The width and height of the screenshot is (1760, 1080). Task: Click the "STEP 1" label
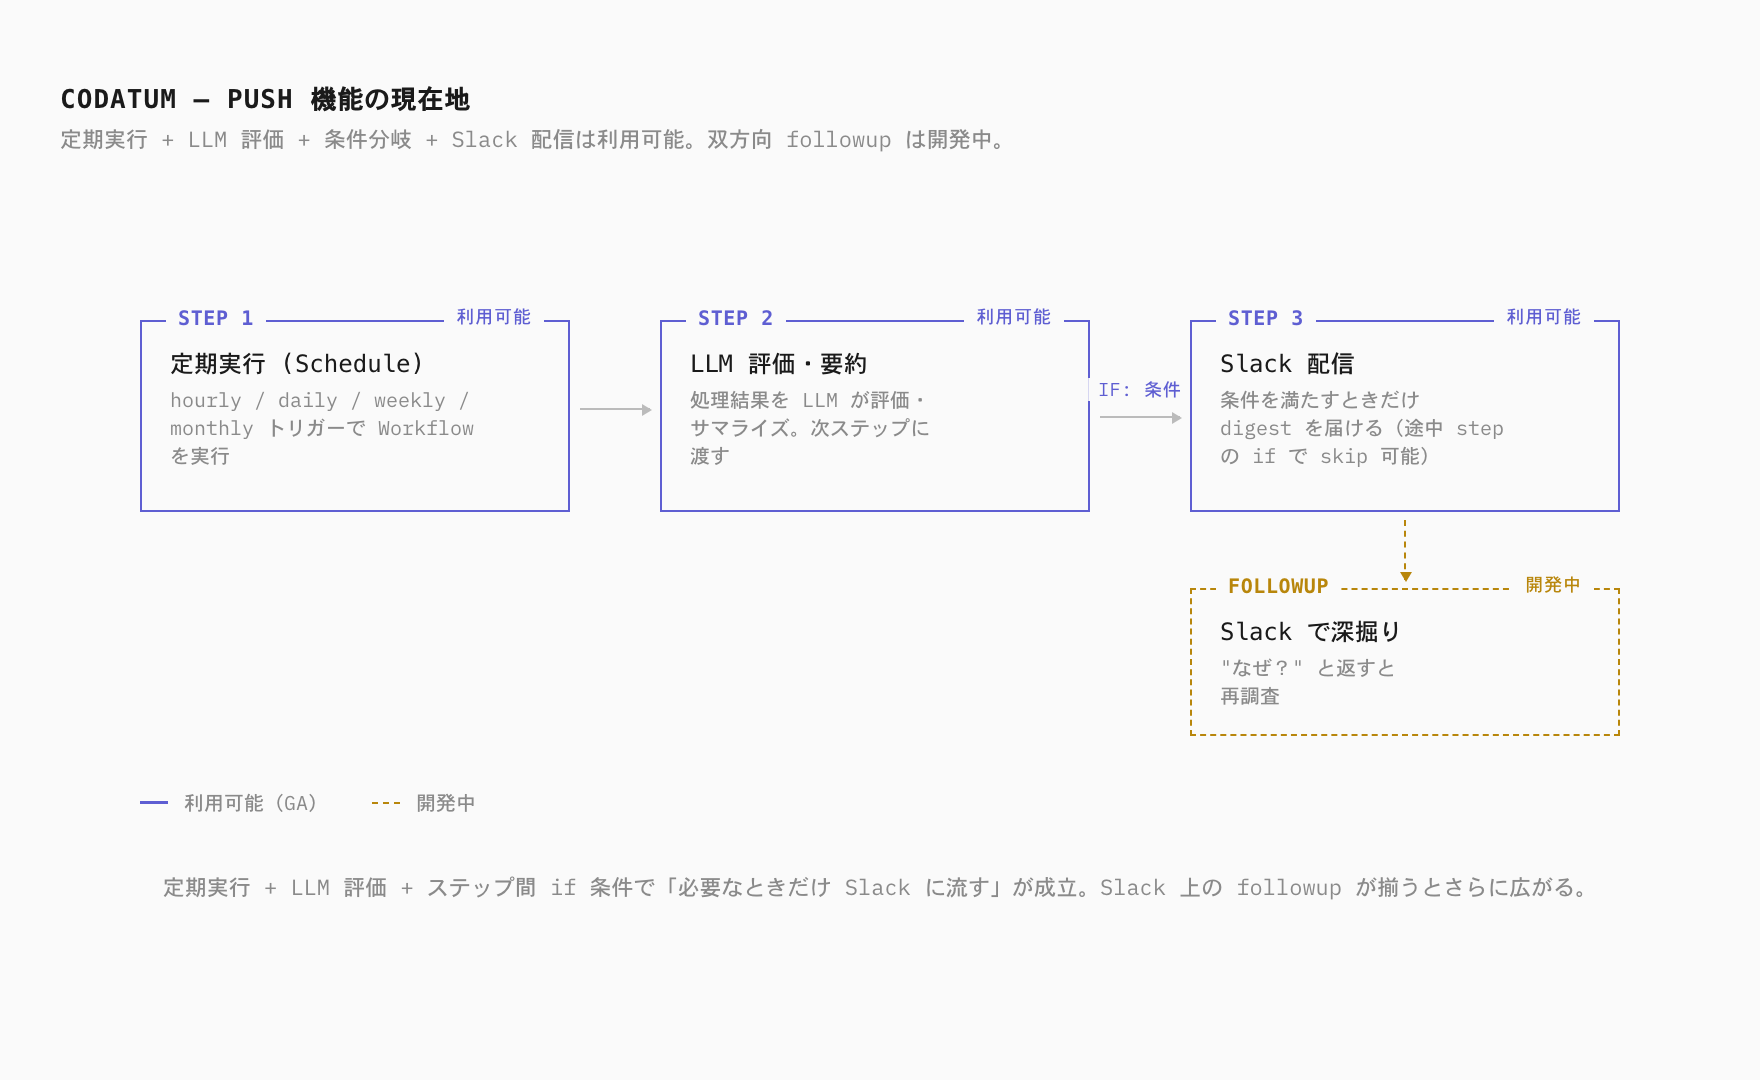215,318
